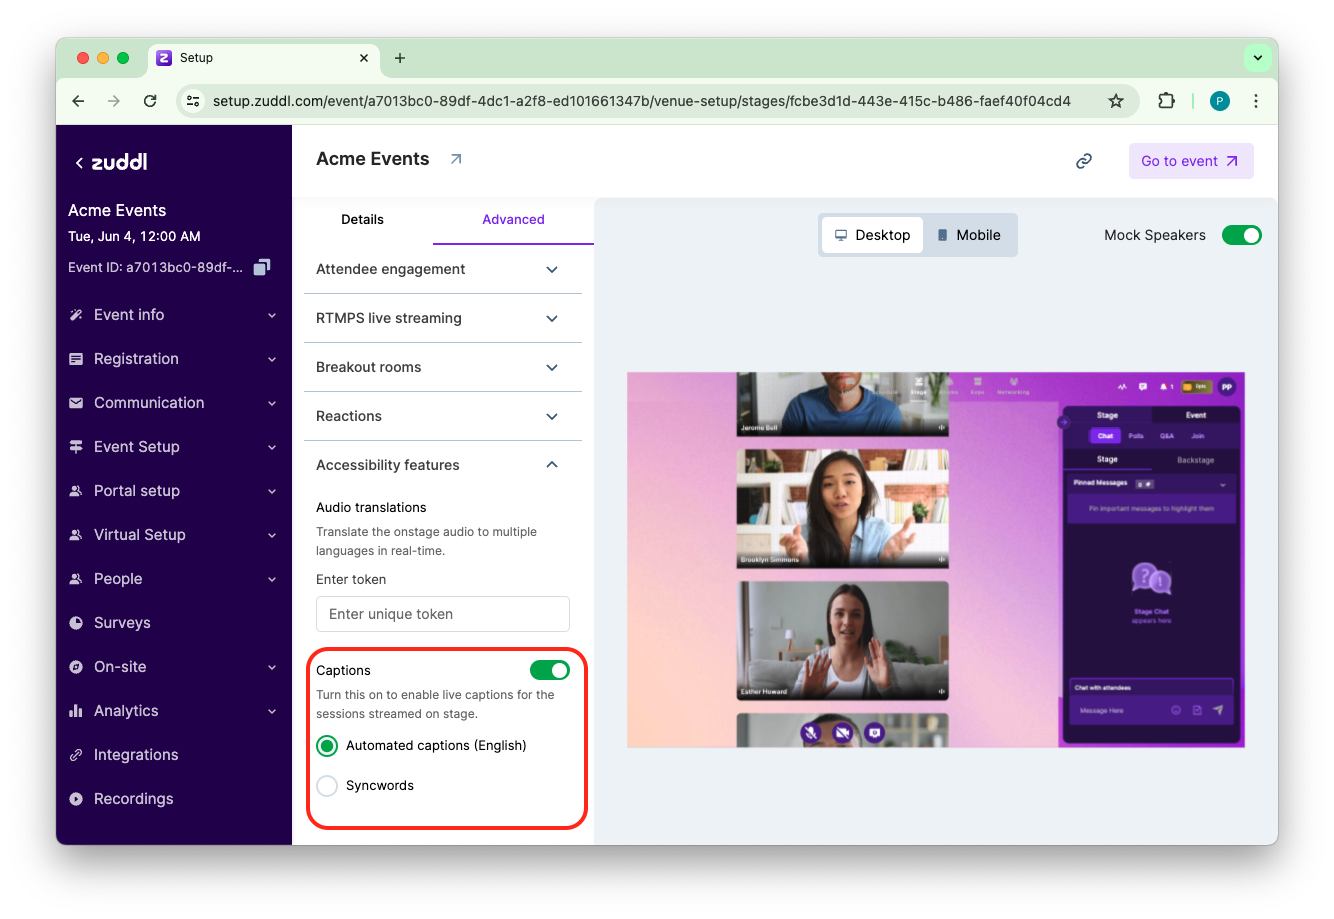Image resolution: width=1334 pixels, height=919 pixels.
Task: Expand the Analytics sidebar chevron
Action: pos(272,712)
